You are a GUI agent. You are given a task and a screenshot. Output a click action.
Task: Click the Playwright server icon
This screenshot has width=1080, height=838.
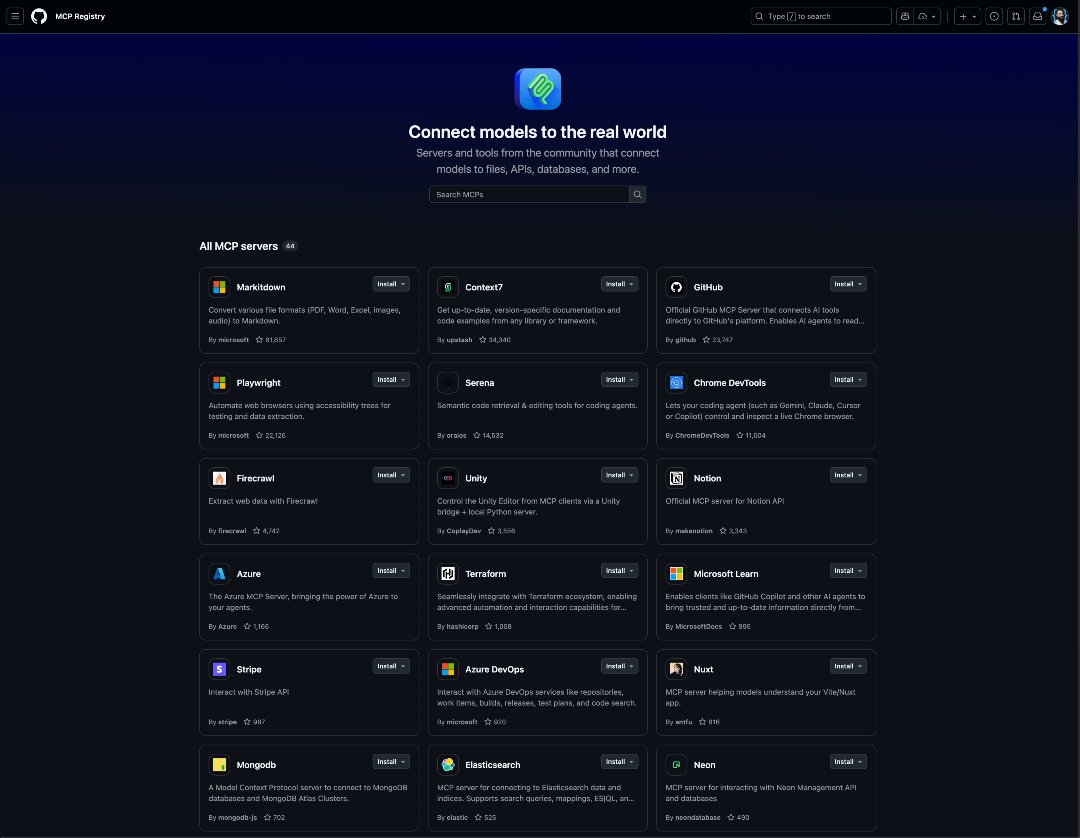click(x=219, y=382)
